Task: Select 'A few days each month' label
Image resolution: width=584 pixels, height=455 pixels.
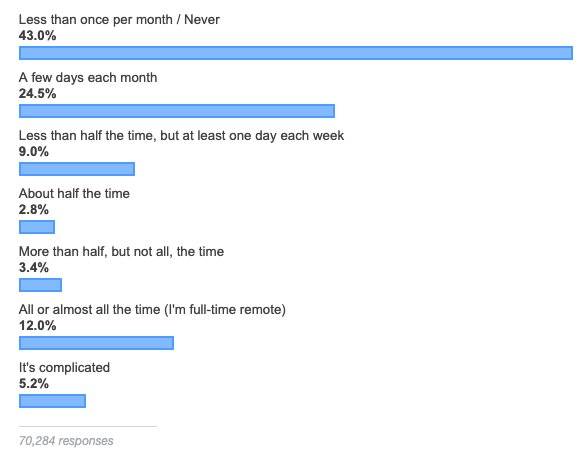Action: coord(88,77)
